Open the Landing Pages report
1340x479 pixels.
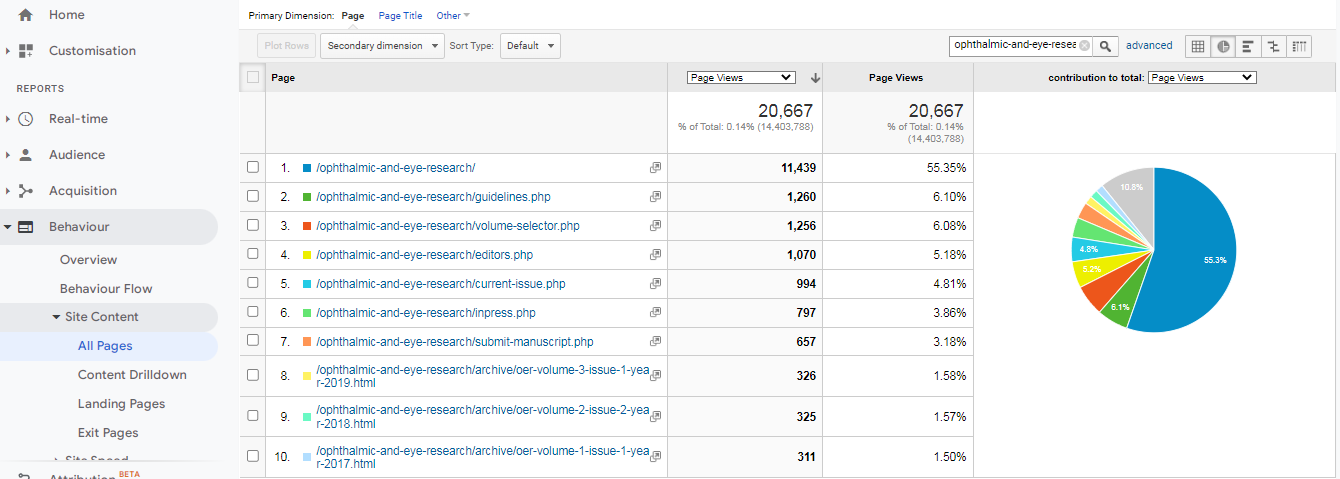(x=121, y=404)
